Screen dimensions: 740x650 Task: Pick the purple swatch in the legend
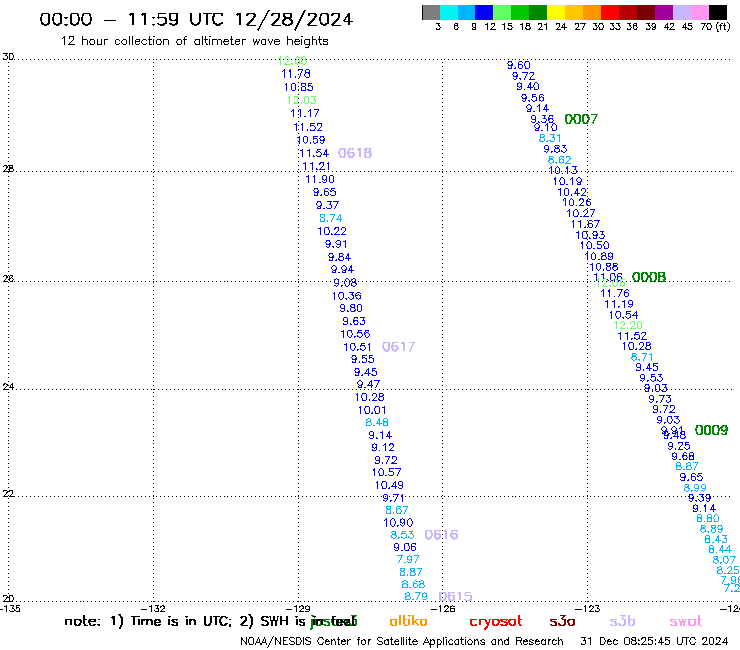pyautogui.click(x=664, y=12)
